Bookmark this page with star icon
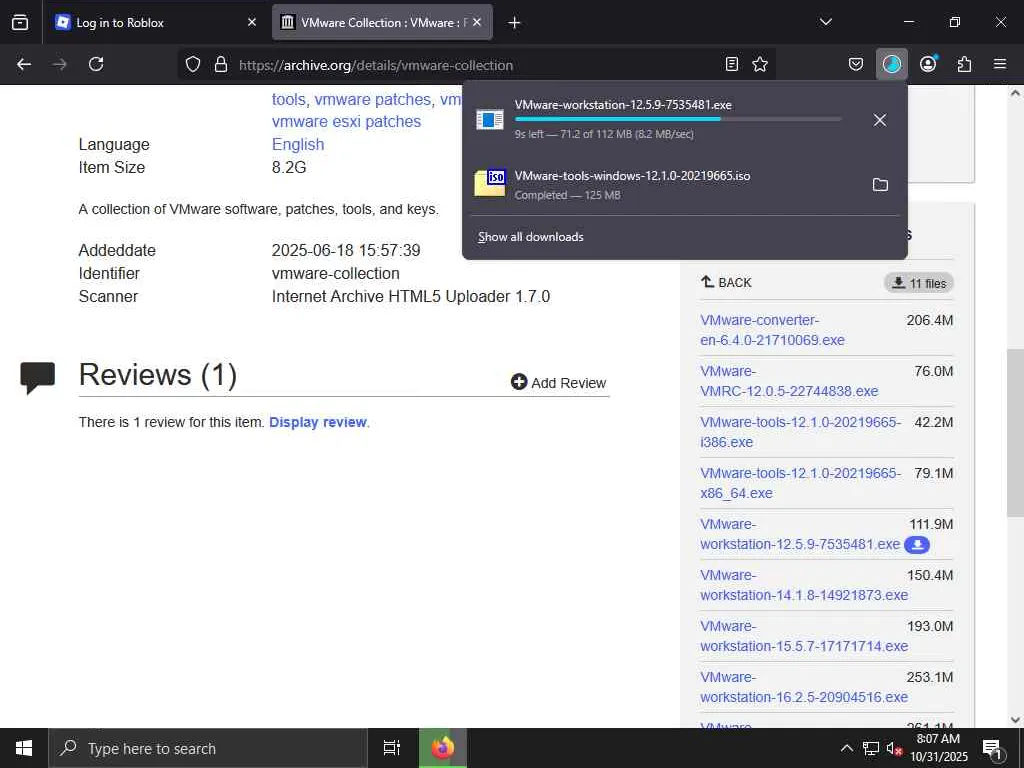Image resolution: width=1024 pixels, height=768 pixels. tap(760, 64)
